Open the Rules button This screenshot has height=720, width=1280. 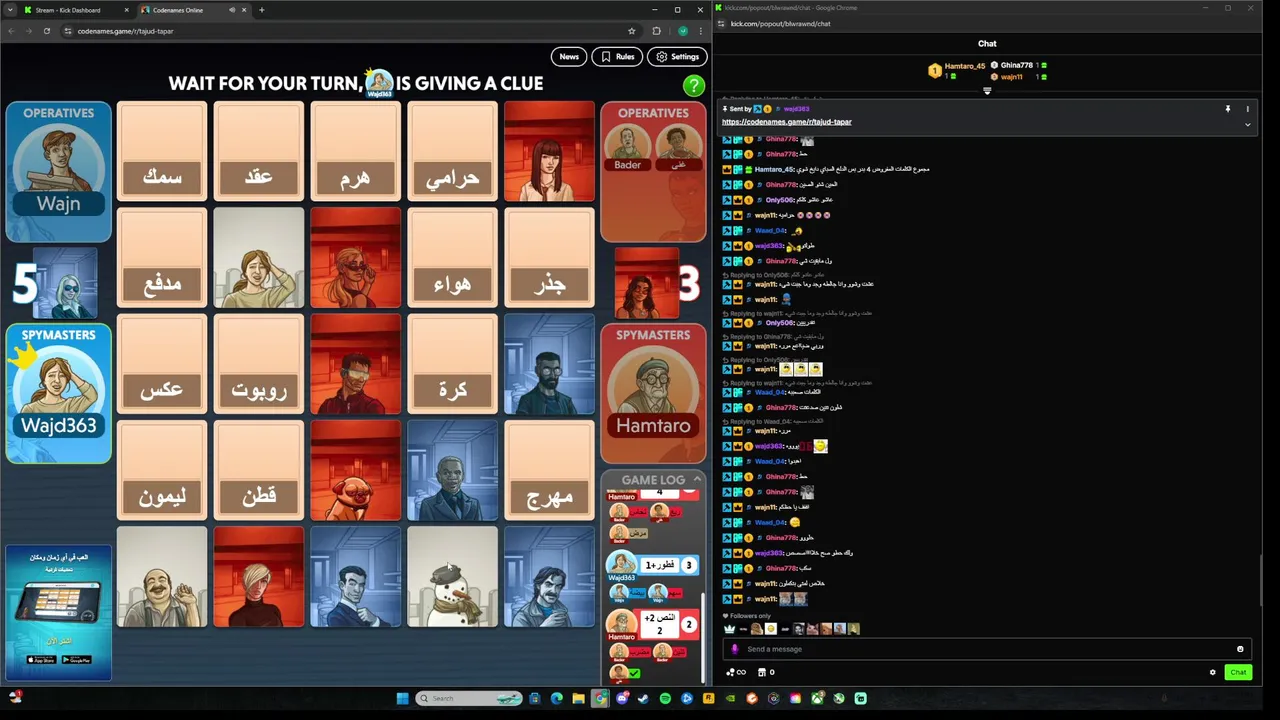tap(617, 57)
